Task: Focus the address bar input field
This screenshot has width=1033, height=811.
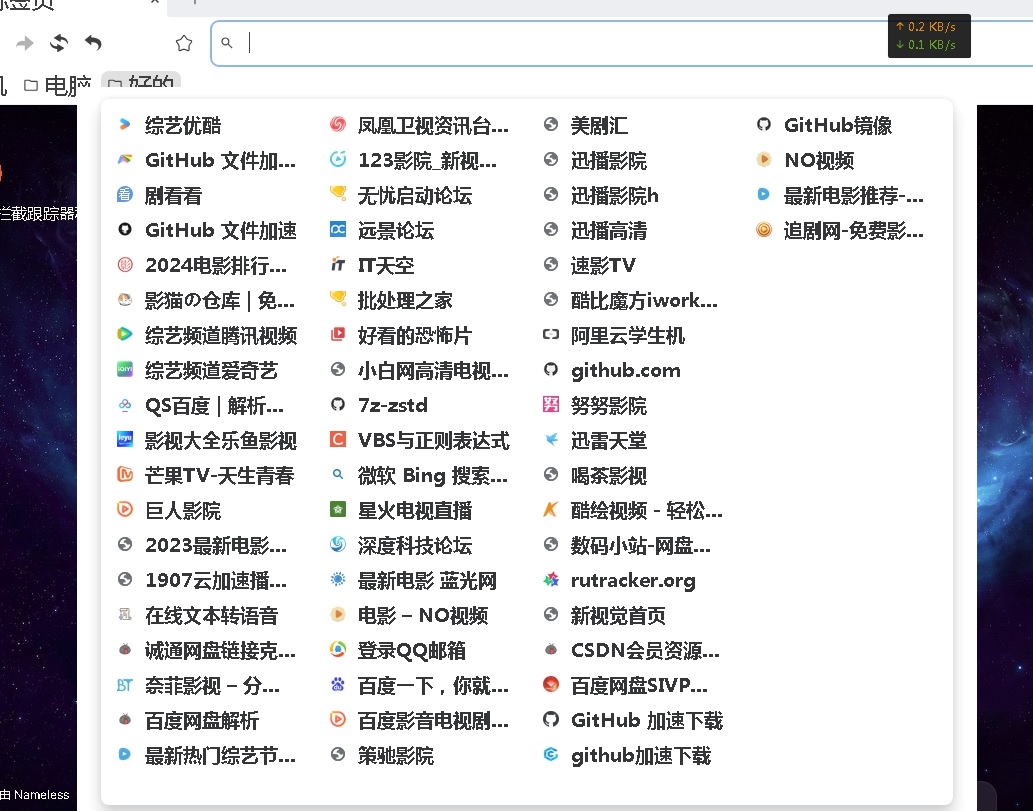Action: point(622,43)
